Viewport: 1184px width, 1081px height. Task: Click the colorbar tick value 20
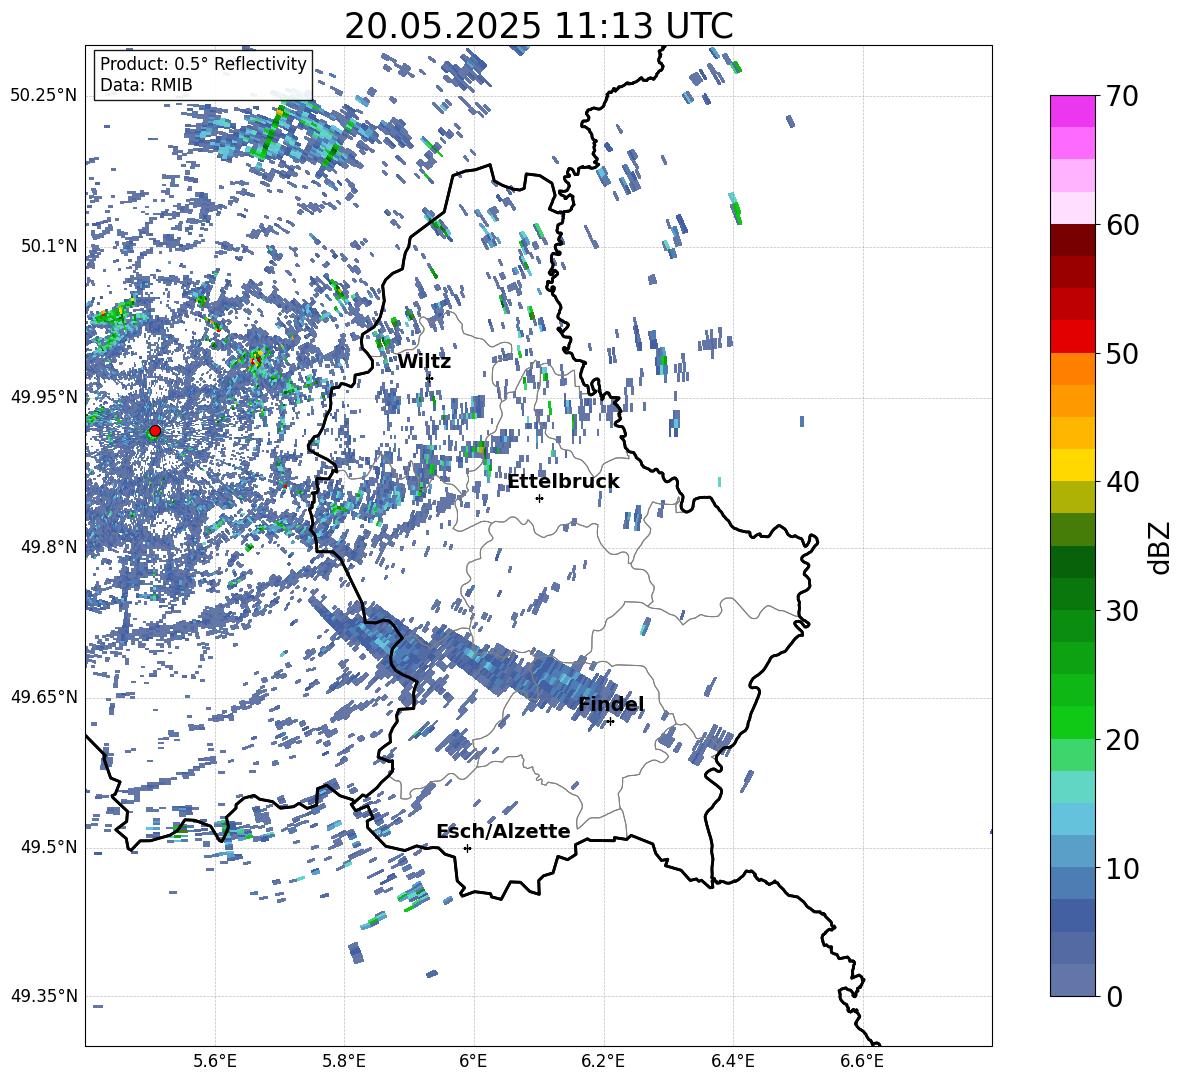(1122, 739)
